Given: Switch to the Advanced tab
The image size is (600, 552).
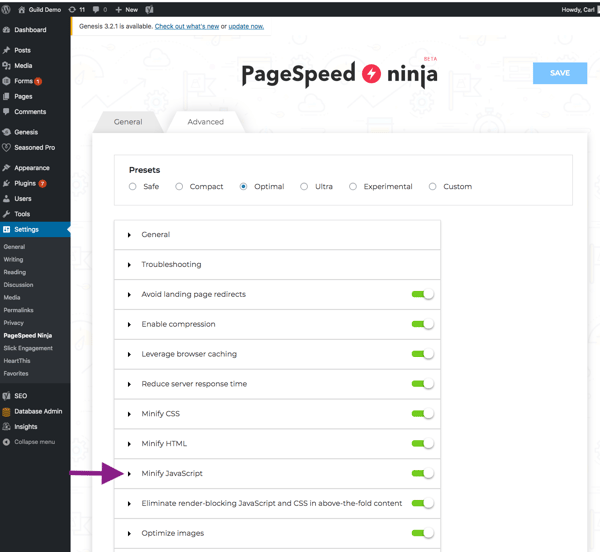Looking at the screenshot, I should [205, 122].
